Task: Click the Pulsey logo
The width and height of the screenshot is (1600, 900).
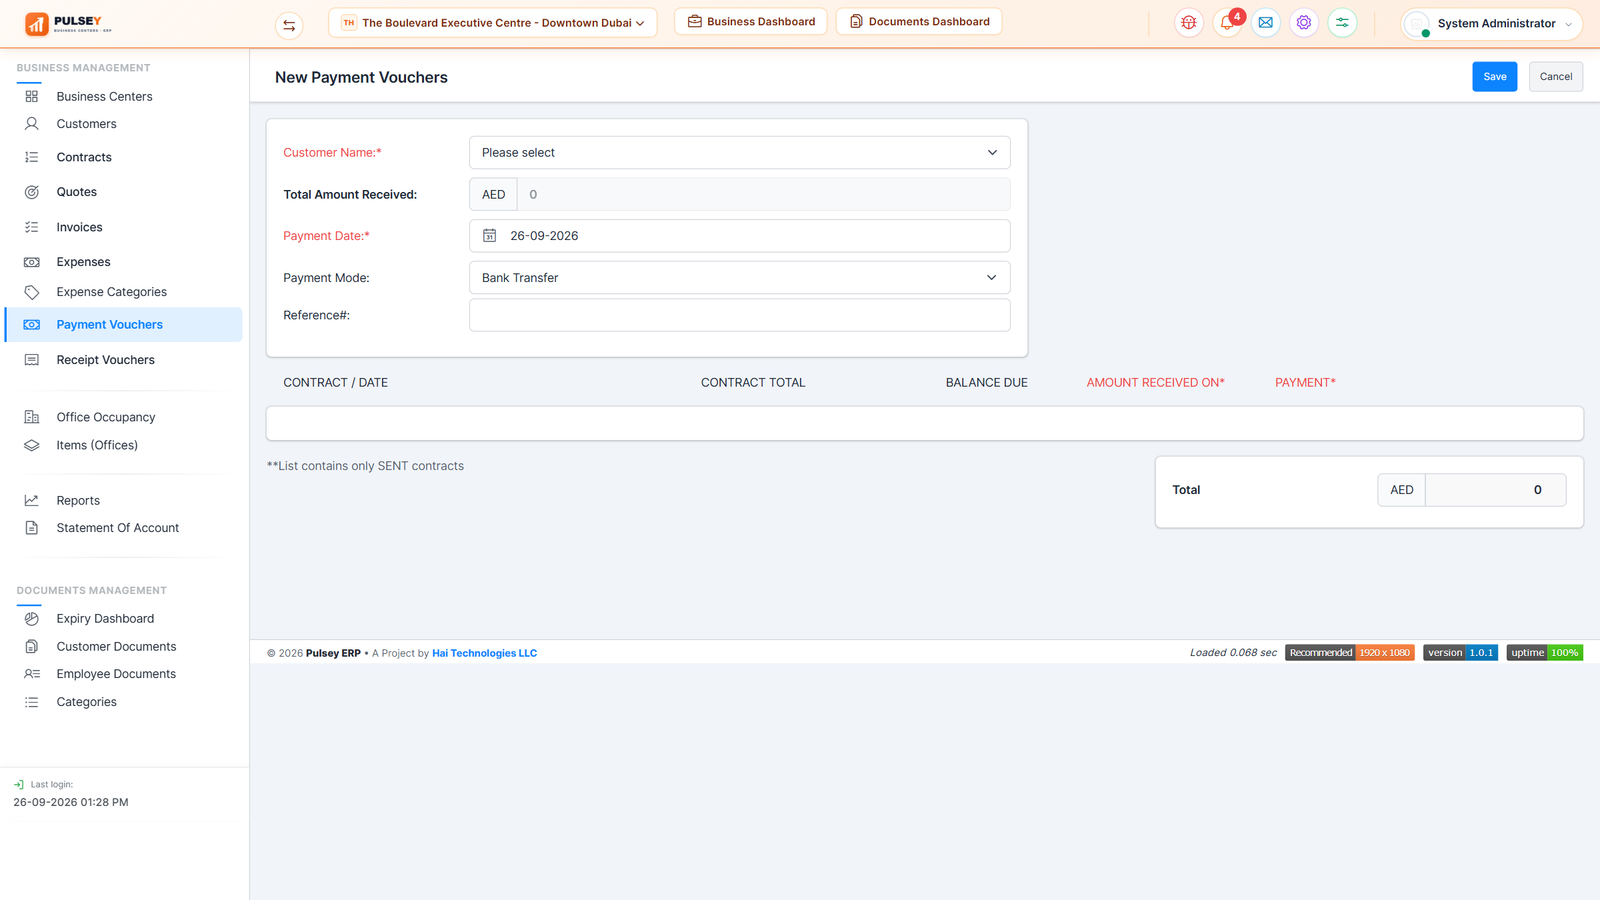Action: point(68,23)
